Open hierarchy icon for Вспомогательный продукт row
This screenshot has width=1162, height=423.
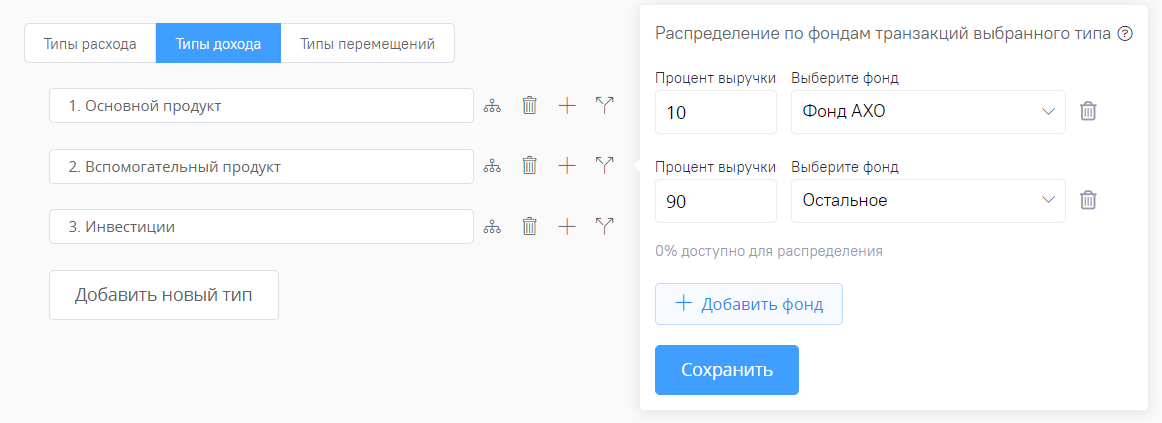coord(492,167)
